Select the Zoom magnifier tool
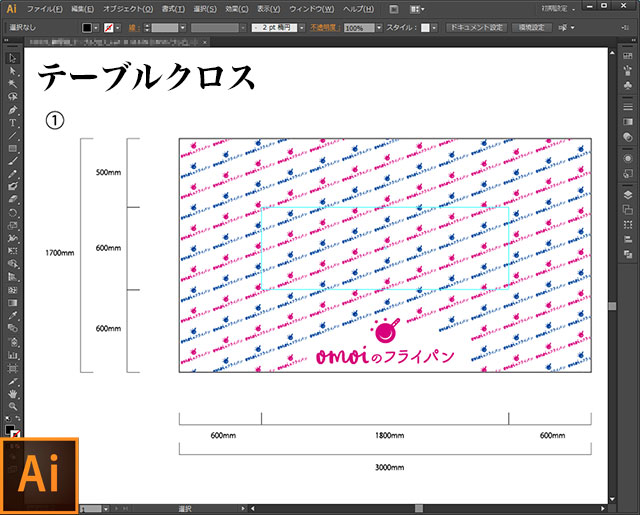Viewport: 640px width, 515px height. tap(13, 407)
